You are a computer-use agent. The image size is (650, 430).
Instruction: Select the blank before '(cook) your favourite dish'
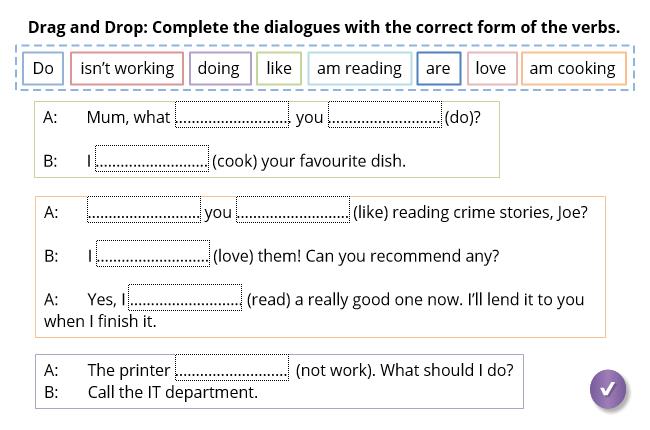point(152,158)
